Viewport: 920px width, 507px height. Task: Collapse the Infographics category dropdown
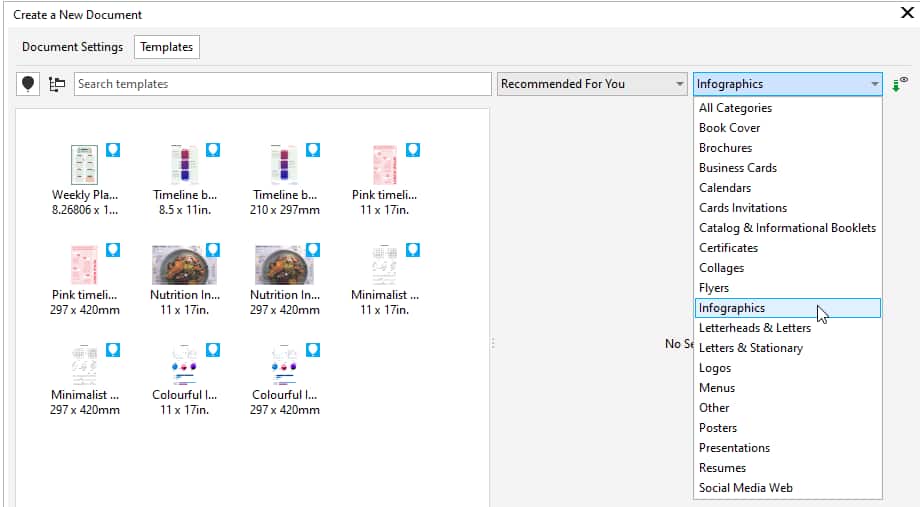coord(875,84)
